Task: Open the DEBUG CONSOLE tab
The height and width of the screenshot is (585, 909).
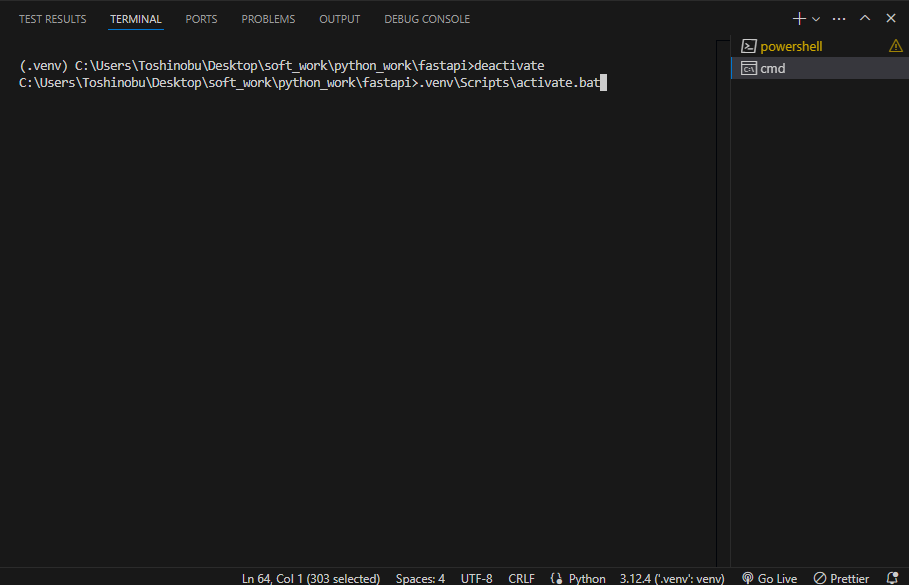Action: click(x=427, y=18)
